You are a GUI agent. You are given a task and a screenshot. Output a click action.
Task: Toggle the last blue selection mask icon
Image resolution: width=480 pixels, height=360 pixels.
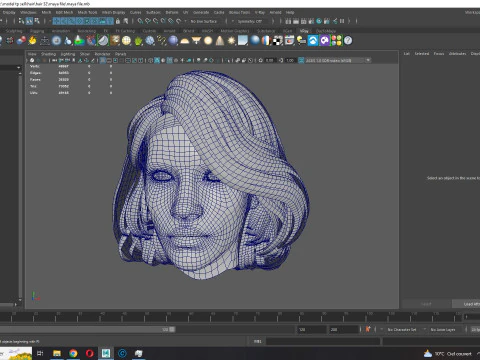110,21
